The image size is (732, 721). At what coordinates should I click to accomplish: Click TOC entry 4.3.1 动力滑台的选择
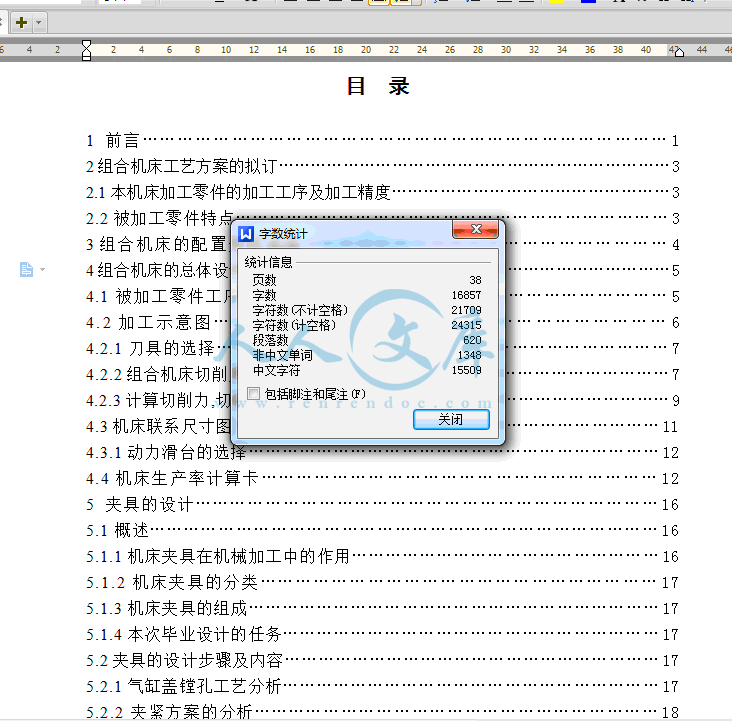pyautogui.click(x=382, y=452)
